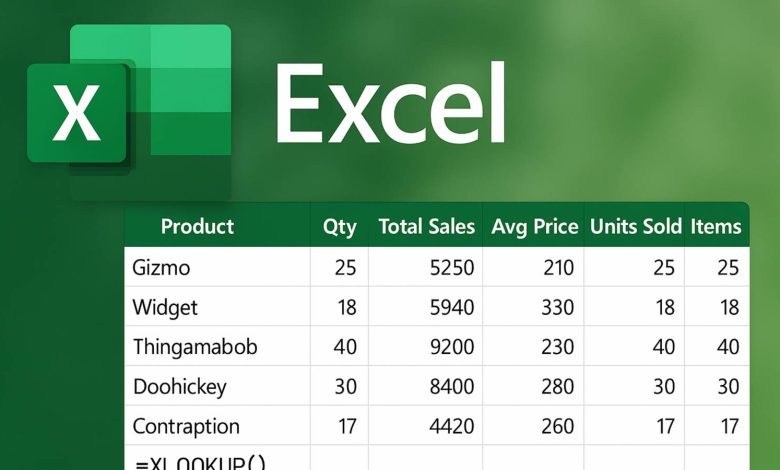Click Widget's Qty cell showing 18
Screen dimensions: 780x470
tap(346, 307)
